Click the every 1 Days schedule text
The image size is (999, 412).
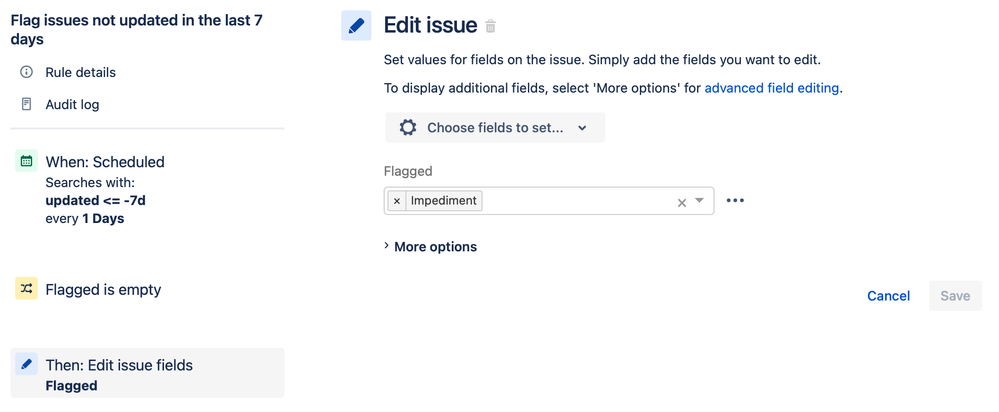point(85,218)
